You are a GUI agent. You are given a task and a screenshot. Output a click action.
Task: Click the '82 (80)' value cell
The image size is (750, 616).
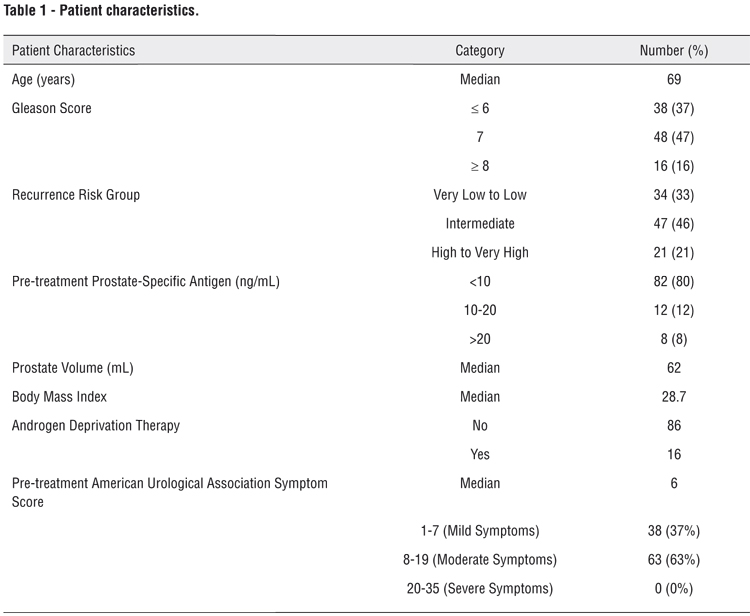[x=674, y=282]
